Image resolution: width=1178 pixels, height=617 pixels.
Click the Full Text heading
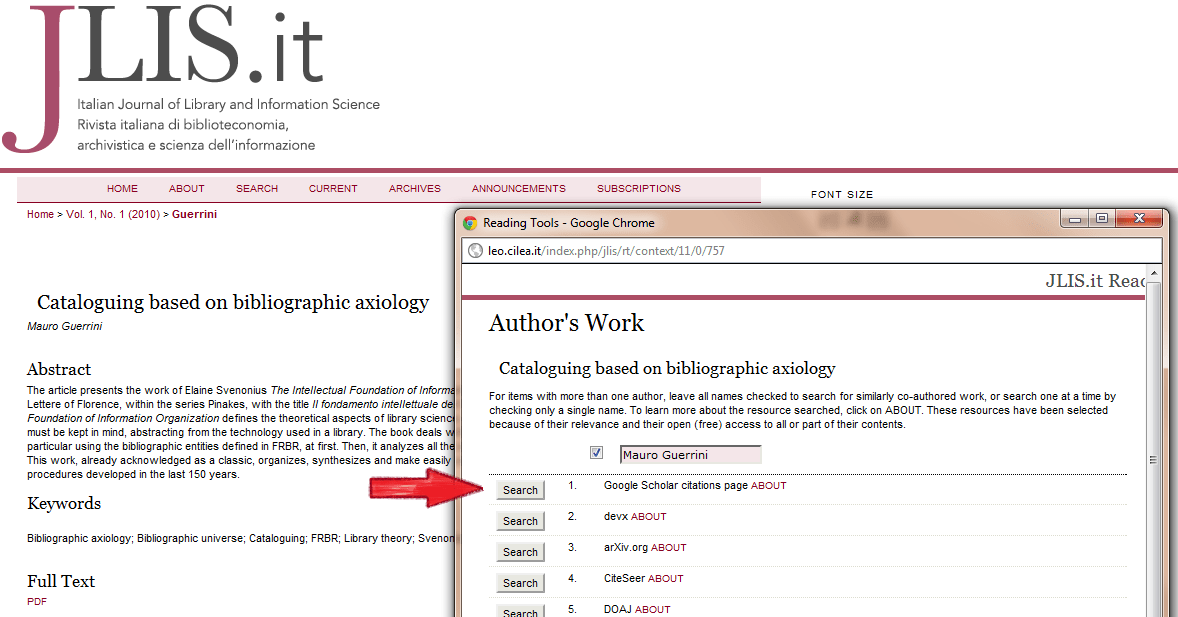(61, 581)
